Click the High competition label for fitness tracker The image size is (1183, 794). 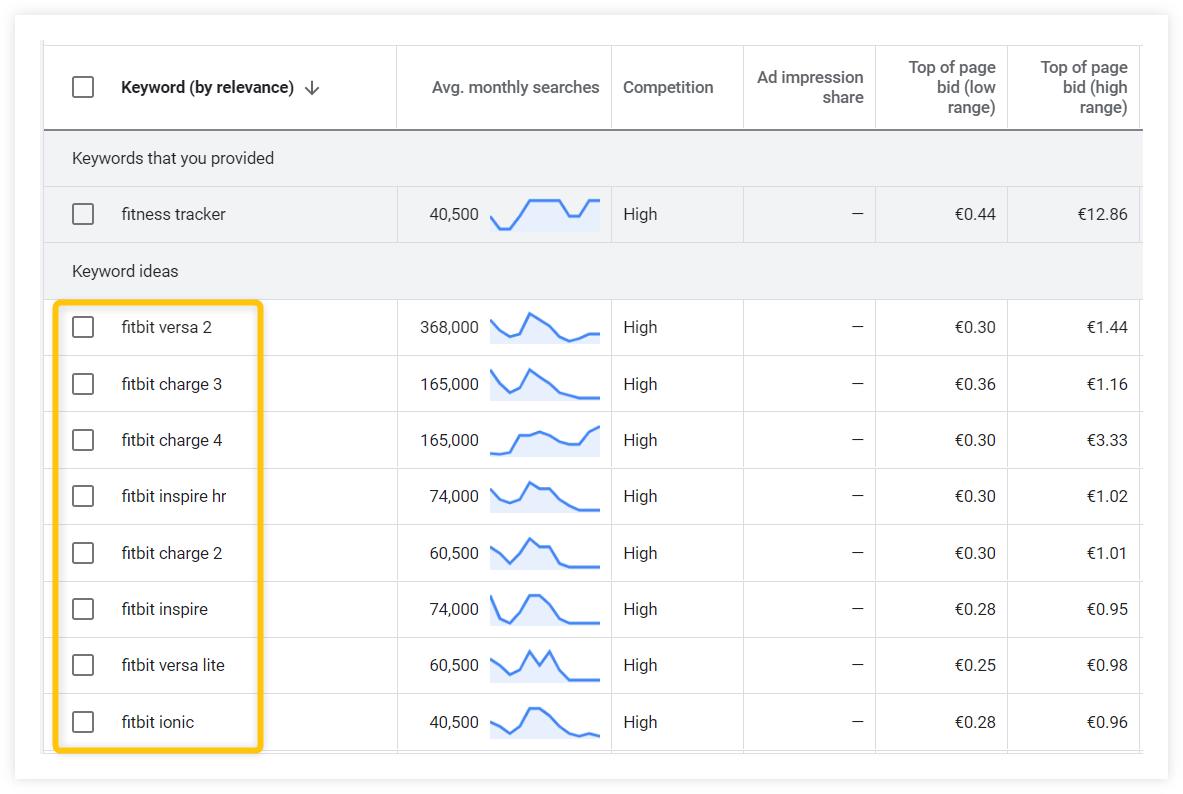[640, 213]
